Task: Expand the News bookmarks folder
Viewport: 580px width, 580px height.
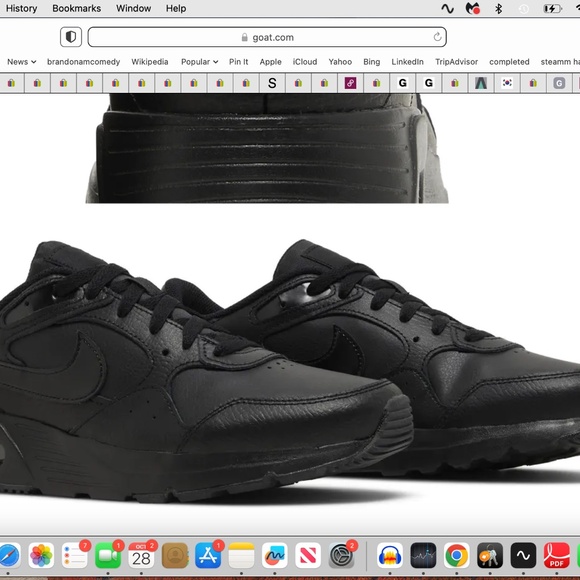Action: point(21,62)
